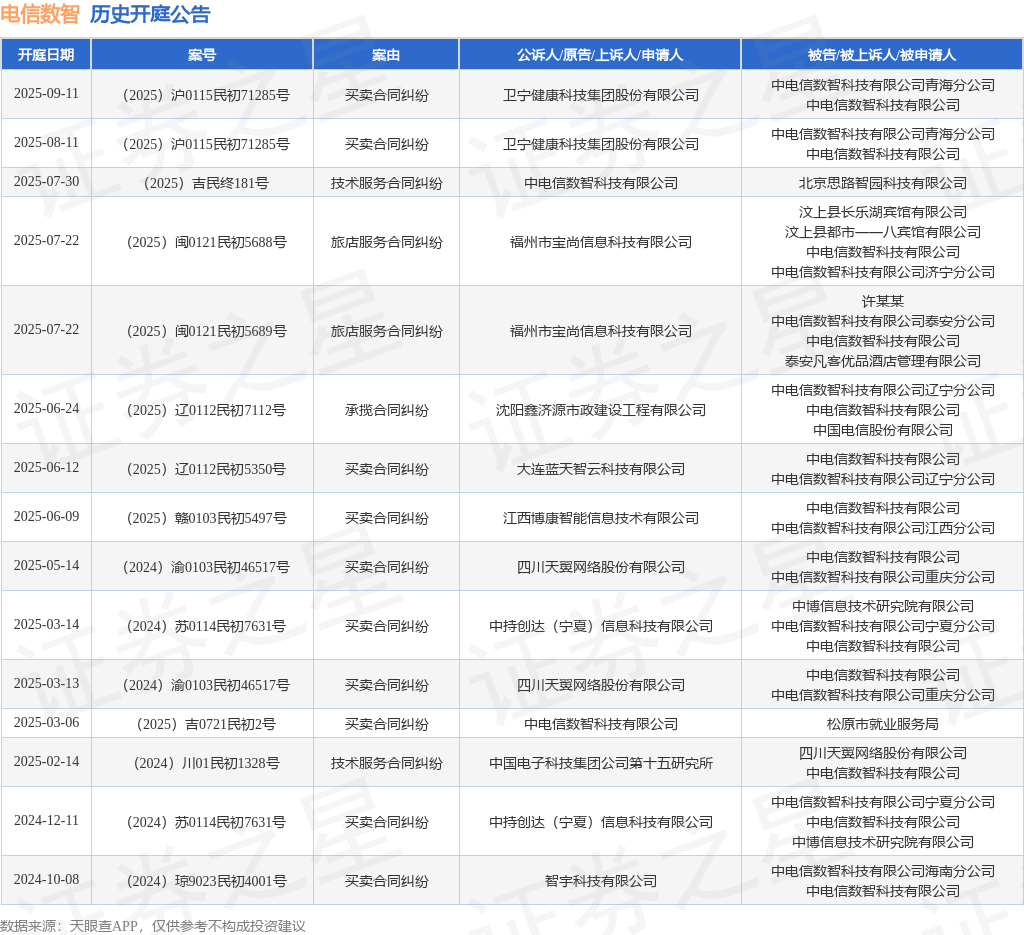The width and height of the screenshot is (1024, 935).
Task: Click case number (2025)闽0121民初5689号
Action: point(206,331)
